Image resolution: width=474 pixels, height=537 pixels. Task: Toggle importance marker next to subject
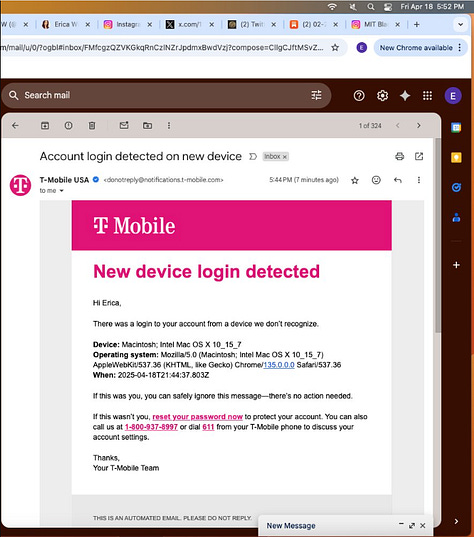(253, 157)
